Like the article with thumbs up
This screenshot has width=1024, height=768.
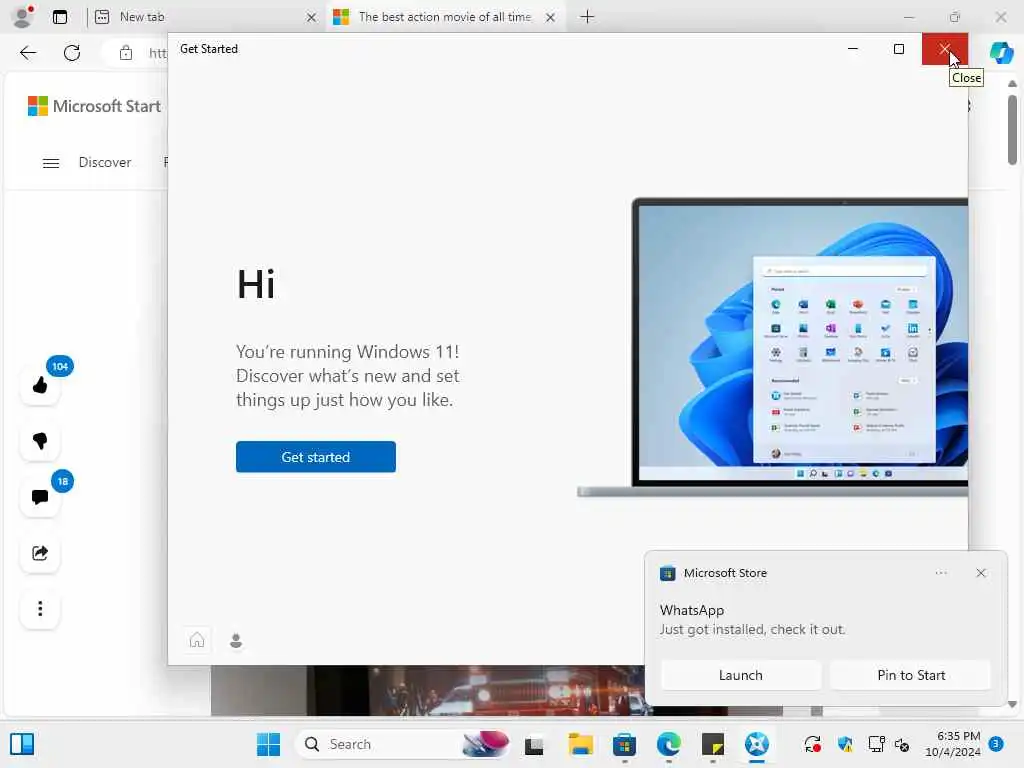point(40,385)
